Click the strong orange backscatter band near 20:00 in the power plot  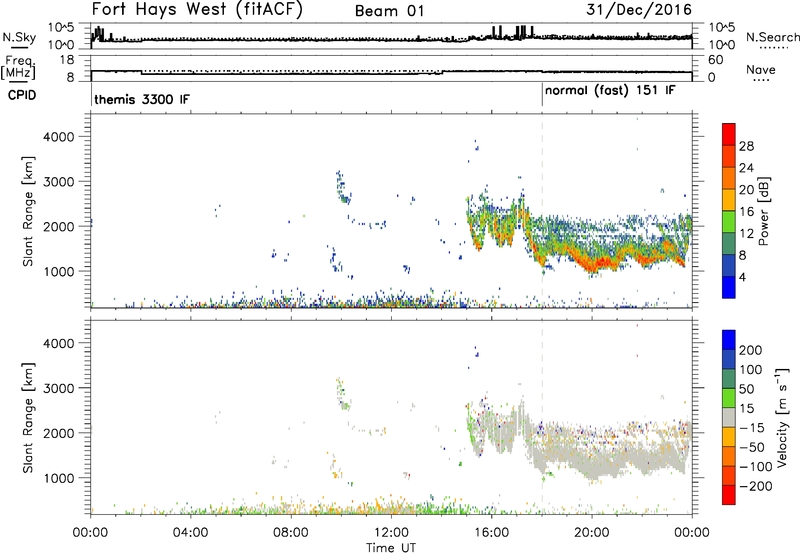pyautogui.click(x=595, y=264)
